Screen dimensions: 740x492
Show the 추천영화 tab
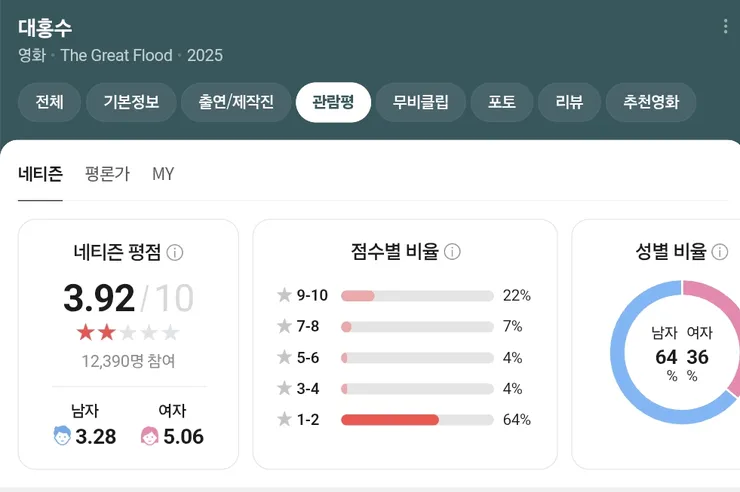651,102
